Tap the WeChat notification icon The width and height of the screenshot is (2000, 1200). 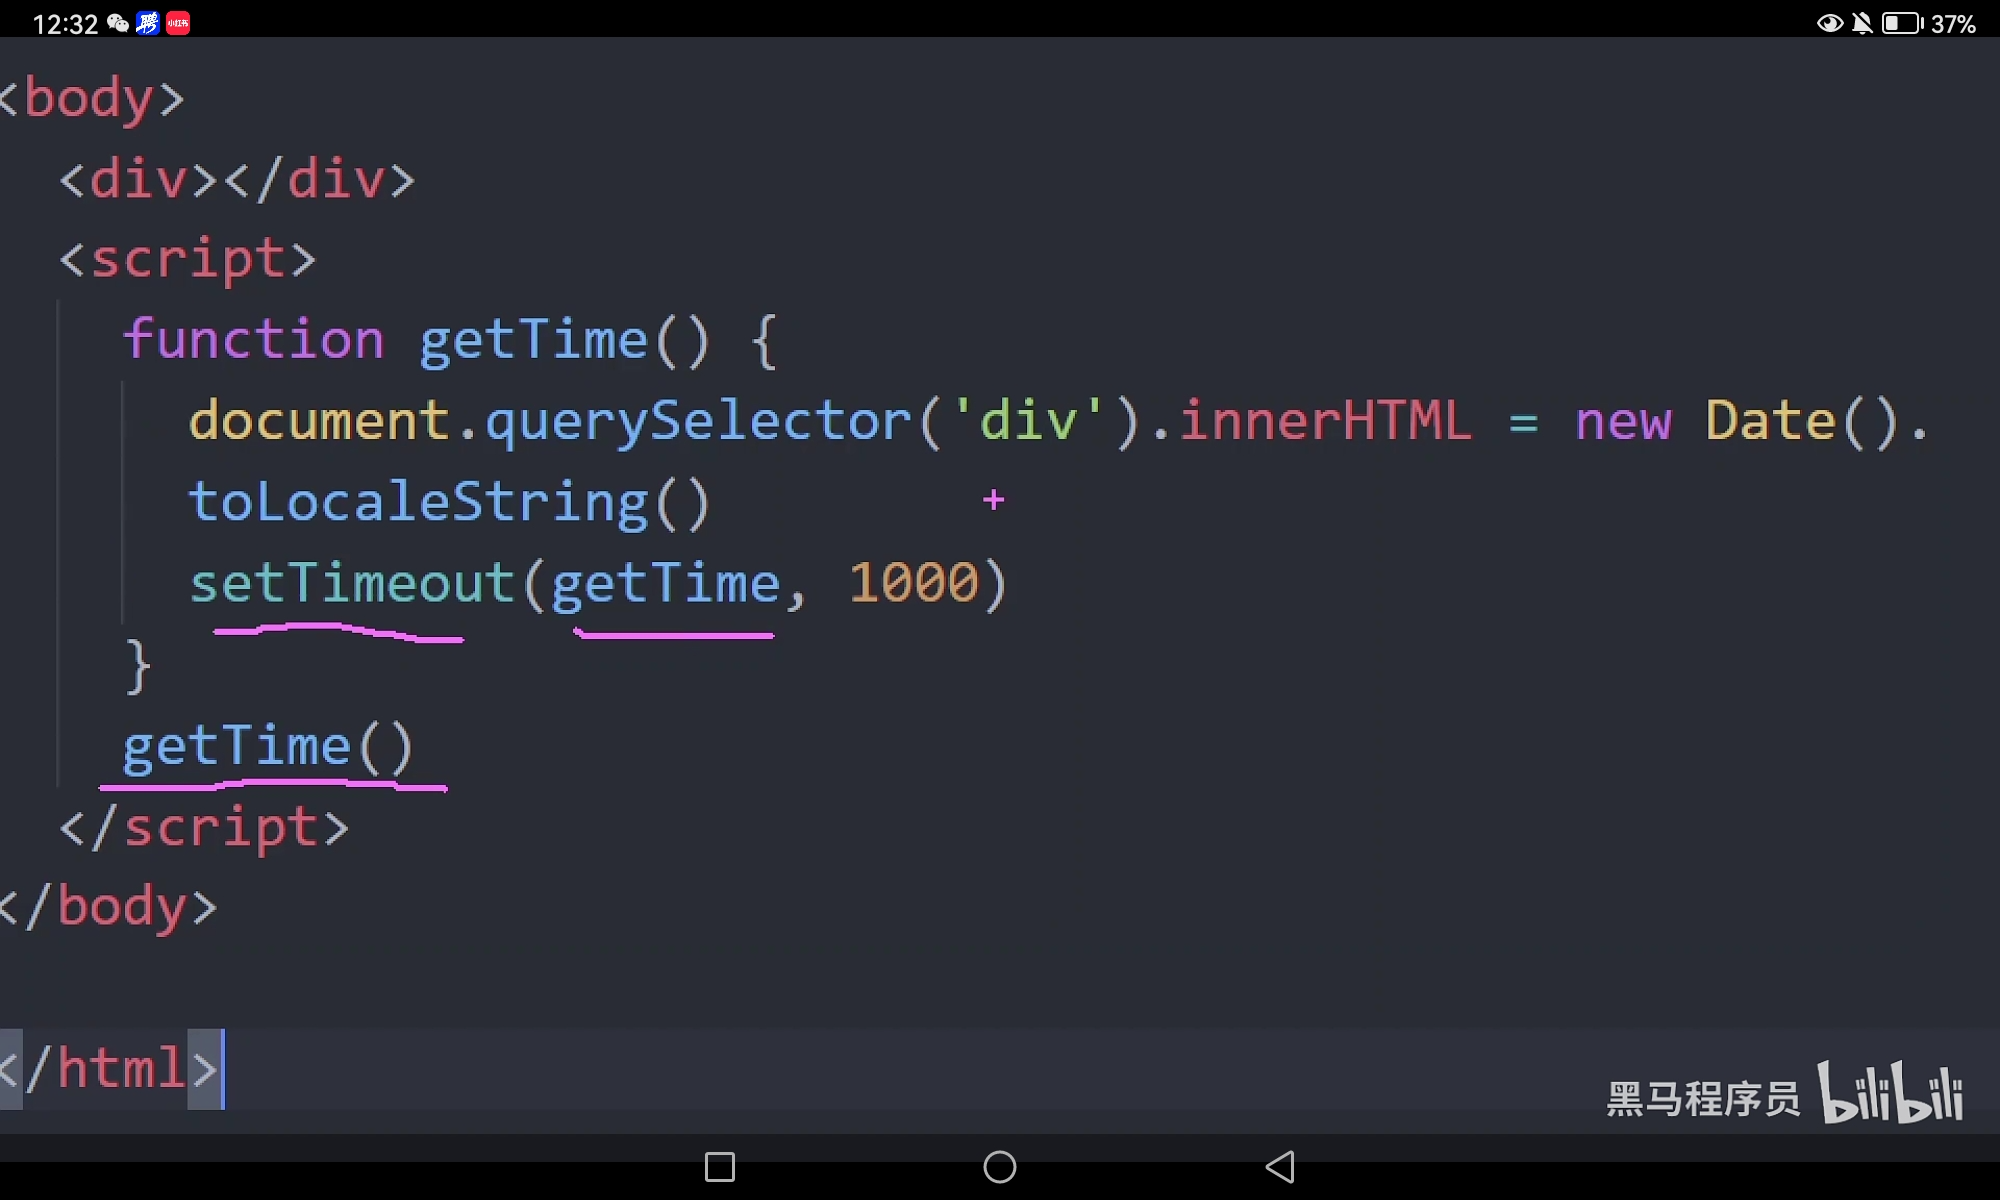point(118,23)
